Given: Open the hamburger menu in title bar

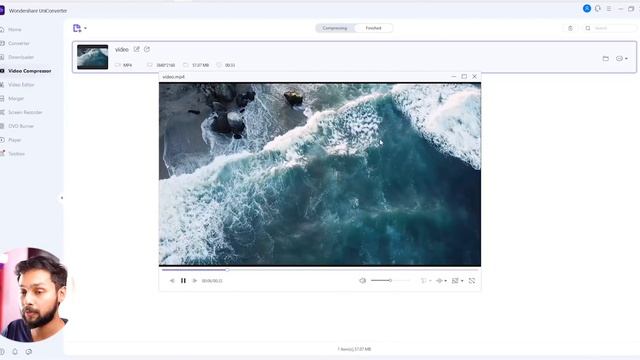Looking at the screenshot, I should pyautogui.click(x=609, y=9).
